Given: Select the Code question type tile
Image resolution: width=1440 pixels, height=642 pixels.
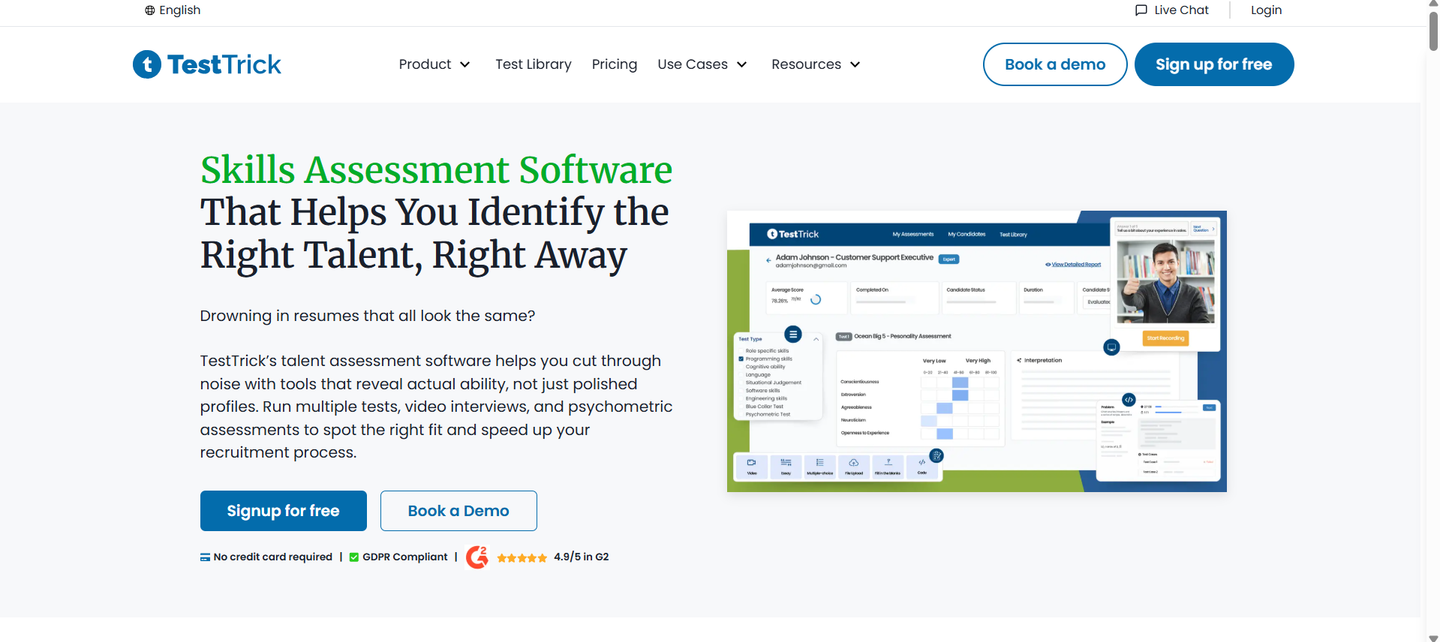Looking at the screenshot, I should 922,466.
